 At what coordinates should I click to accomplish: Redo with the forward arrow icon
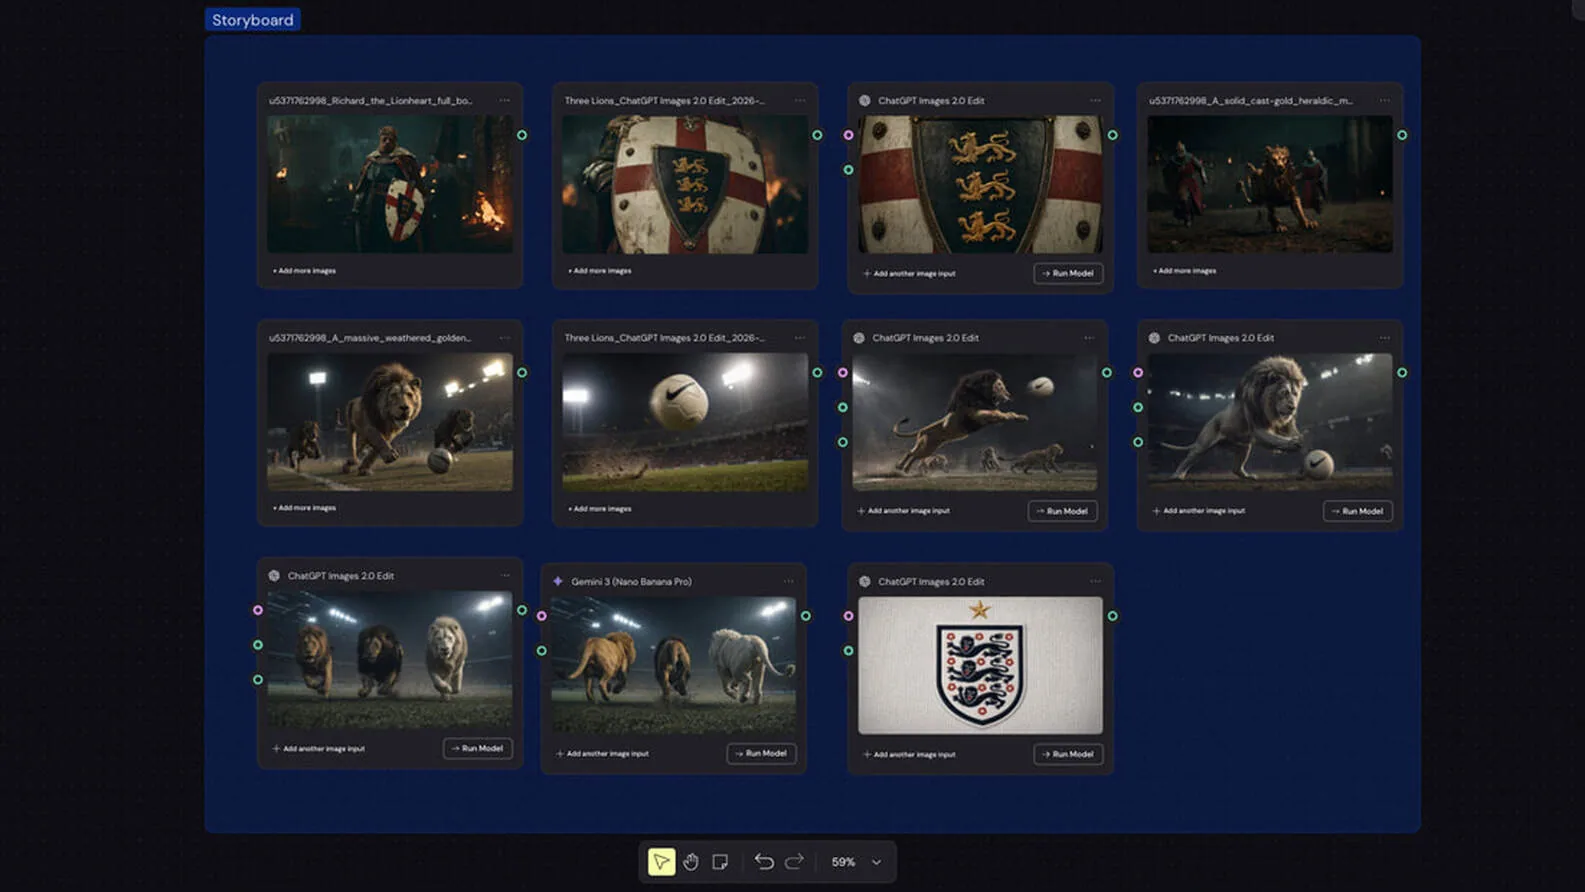click(x=794, y=862)
